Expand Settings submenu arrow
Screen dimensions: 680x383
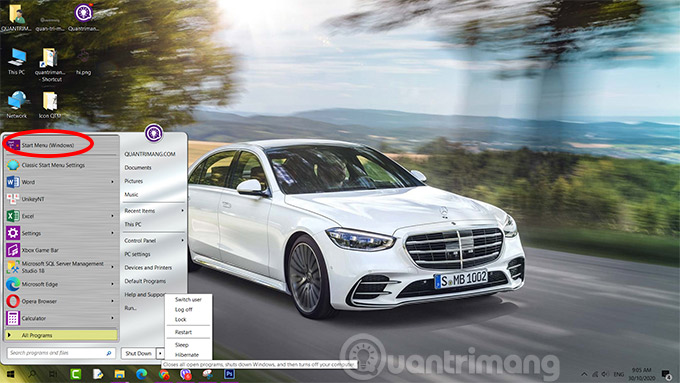click(113, 233)
